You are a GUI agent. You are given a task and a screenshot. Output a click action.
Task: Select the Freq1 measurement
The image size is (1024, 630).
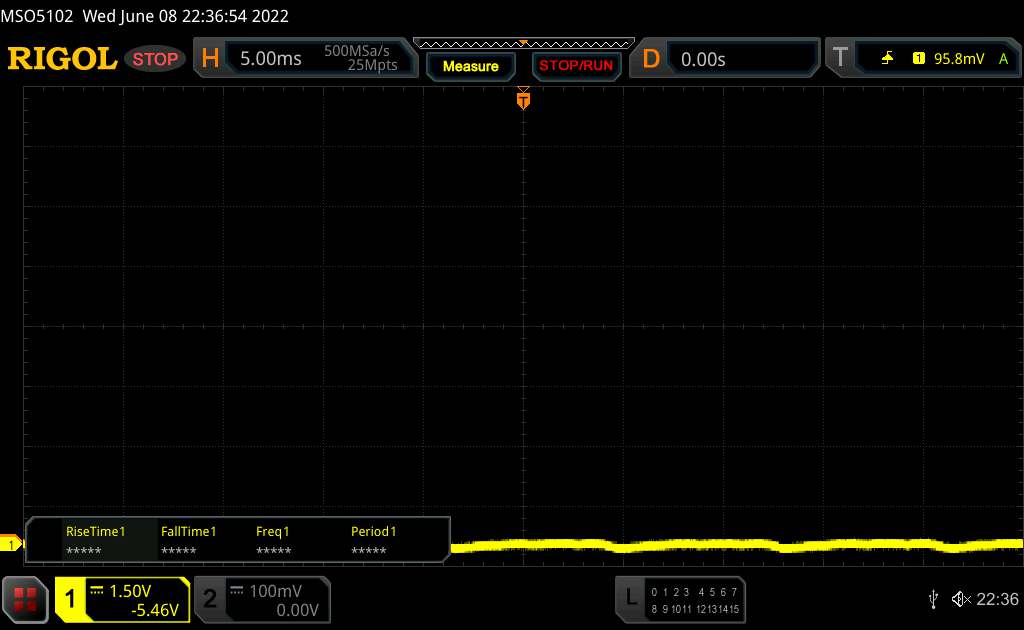point(273,540)
